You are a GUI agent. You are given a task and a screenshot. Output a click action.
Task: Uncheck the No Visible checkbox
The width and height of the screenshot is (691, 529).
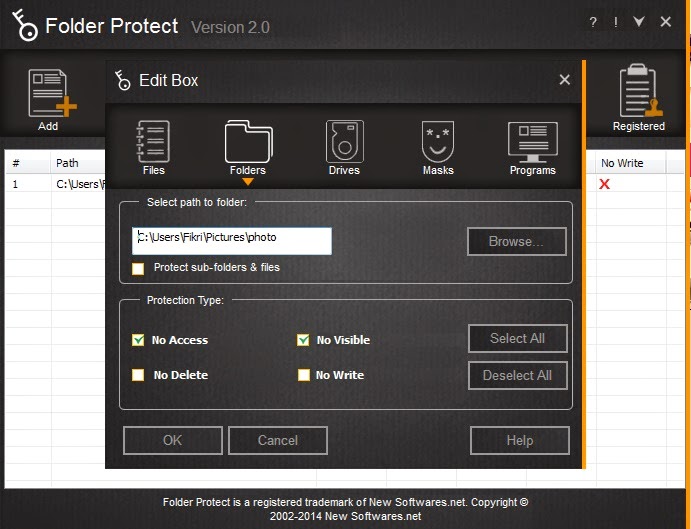pos(303,340)
